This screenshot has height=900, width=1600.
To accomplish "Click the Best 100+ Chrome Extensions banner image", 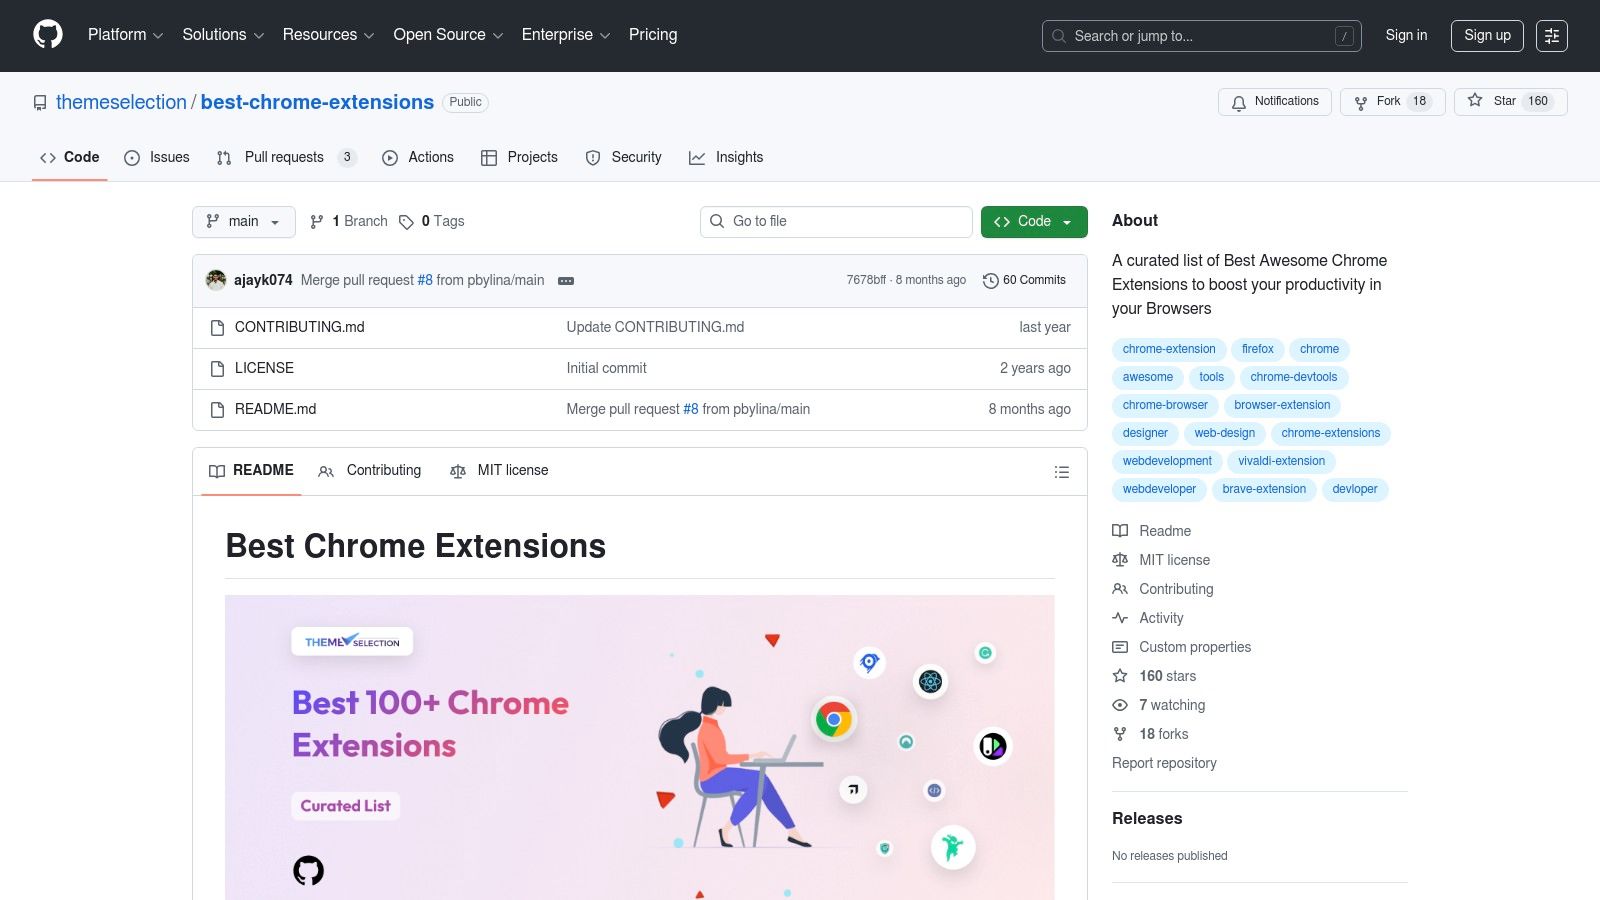I will [x=639, y=746].
